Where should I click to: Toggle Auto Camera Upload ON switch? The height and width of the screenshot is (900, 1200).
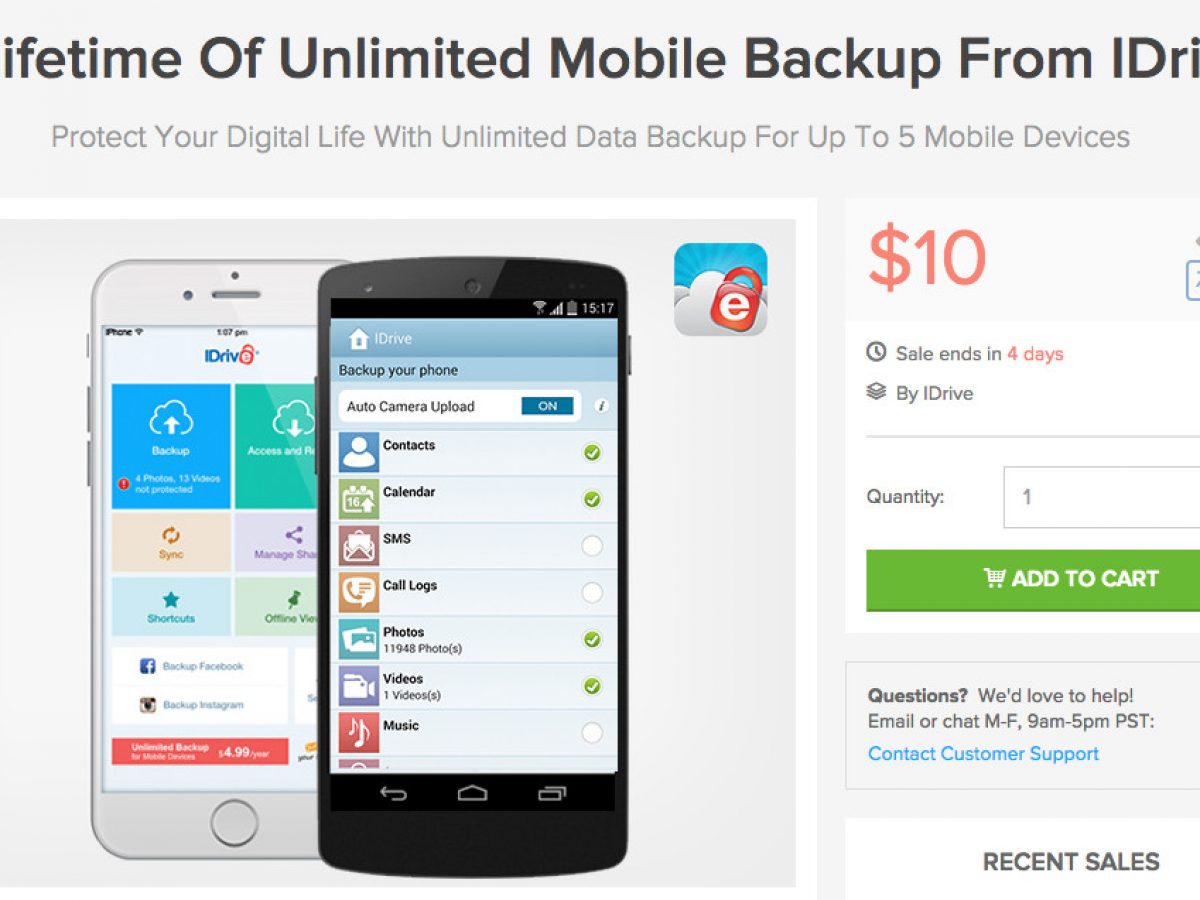[x=547, y=406]
